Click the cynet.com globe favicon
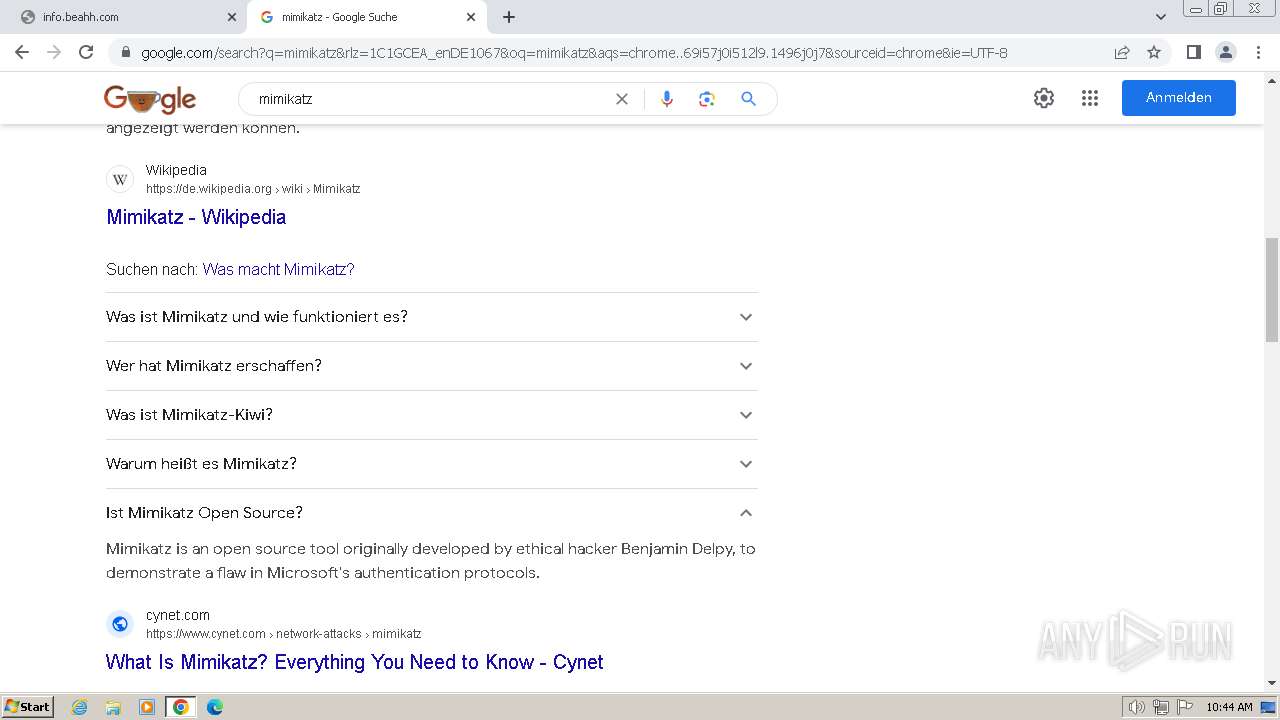The image size is (1280, 720). [120, 624]
